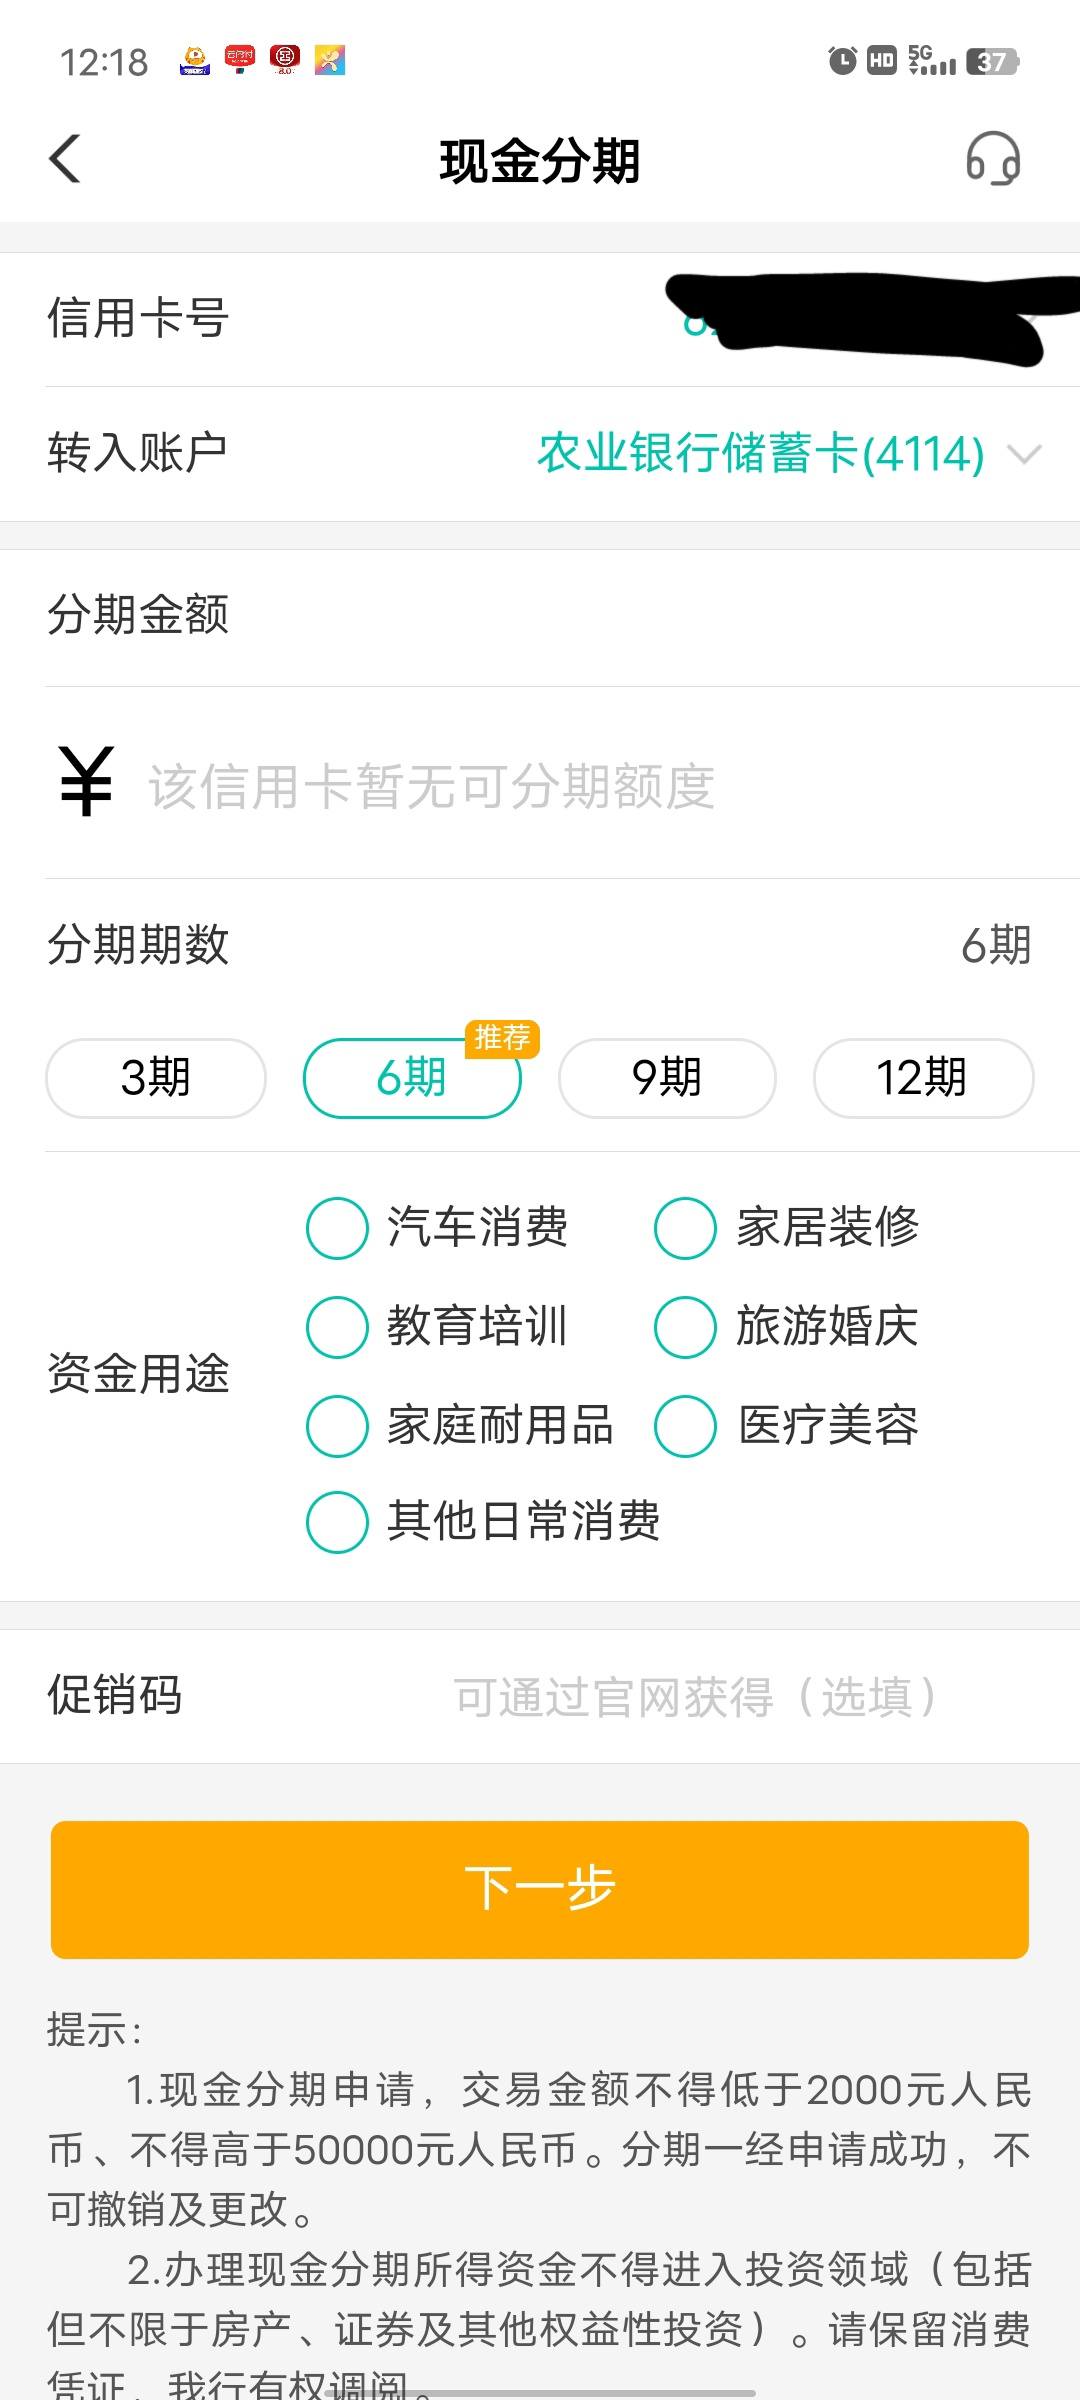Tap the 下一步 next step button

pyautogui.click(x=540, y=1889)
